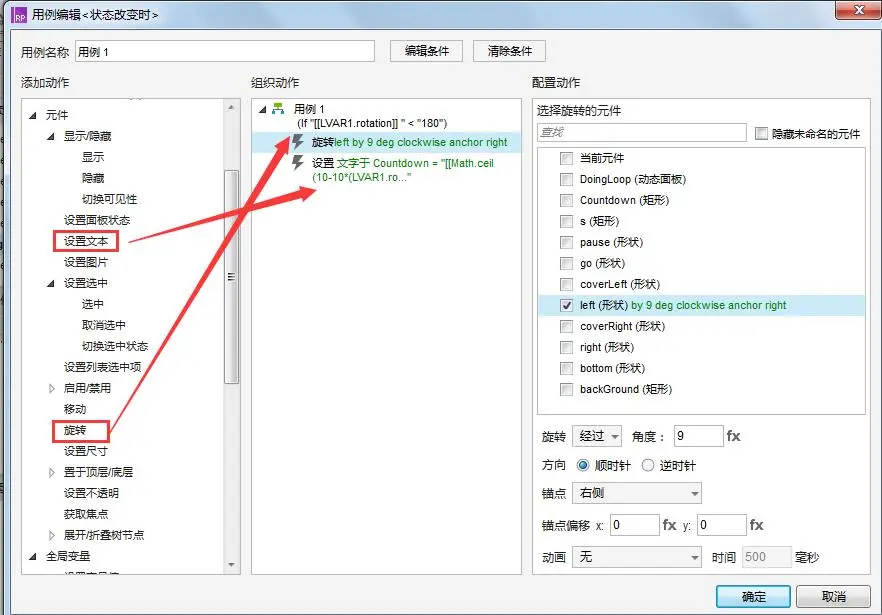Check the coverRight (形状) checkbox

[566, 326]
